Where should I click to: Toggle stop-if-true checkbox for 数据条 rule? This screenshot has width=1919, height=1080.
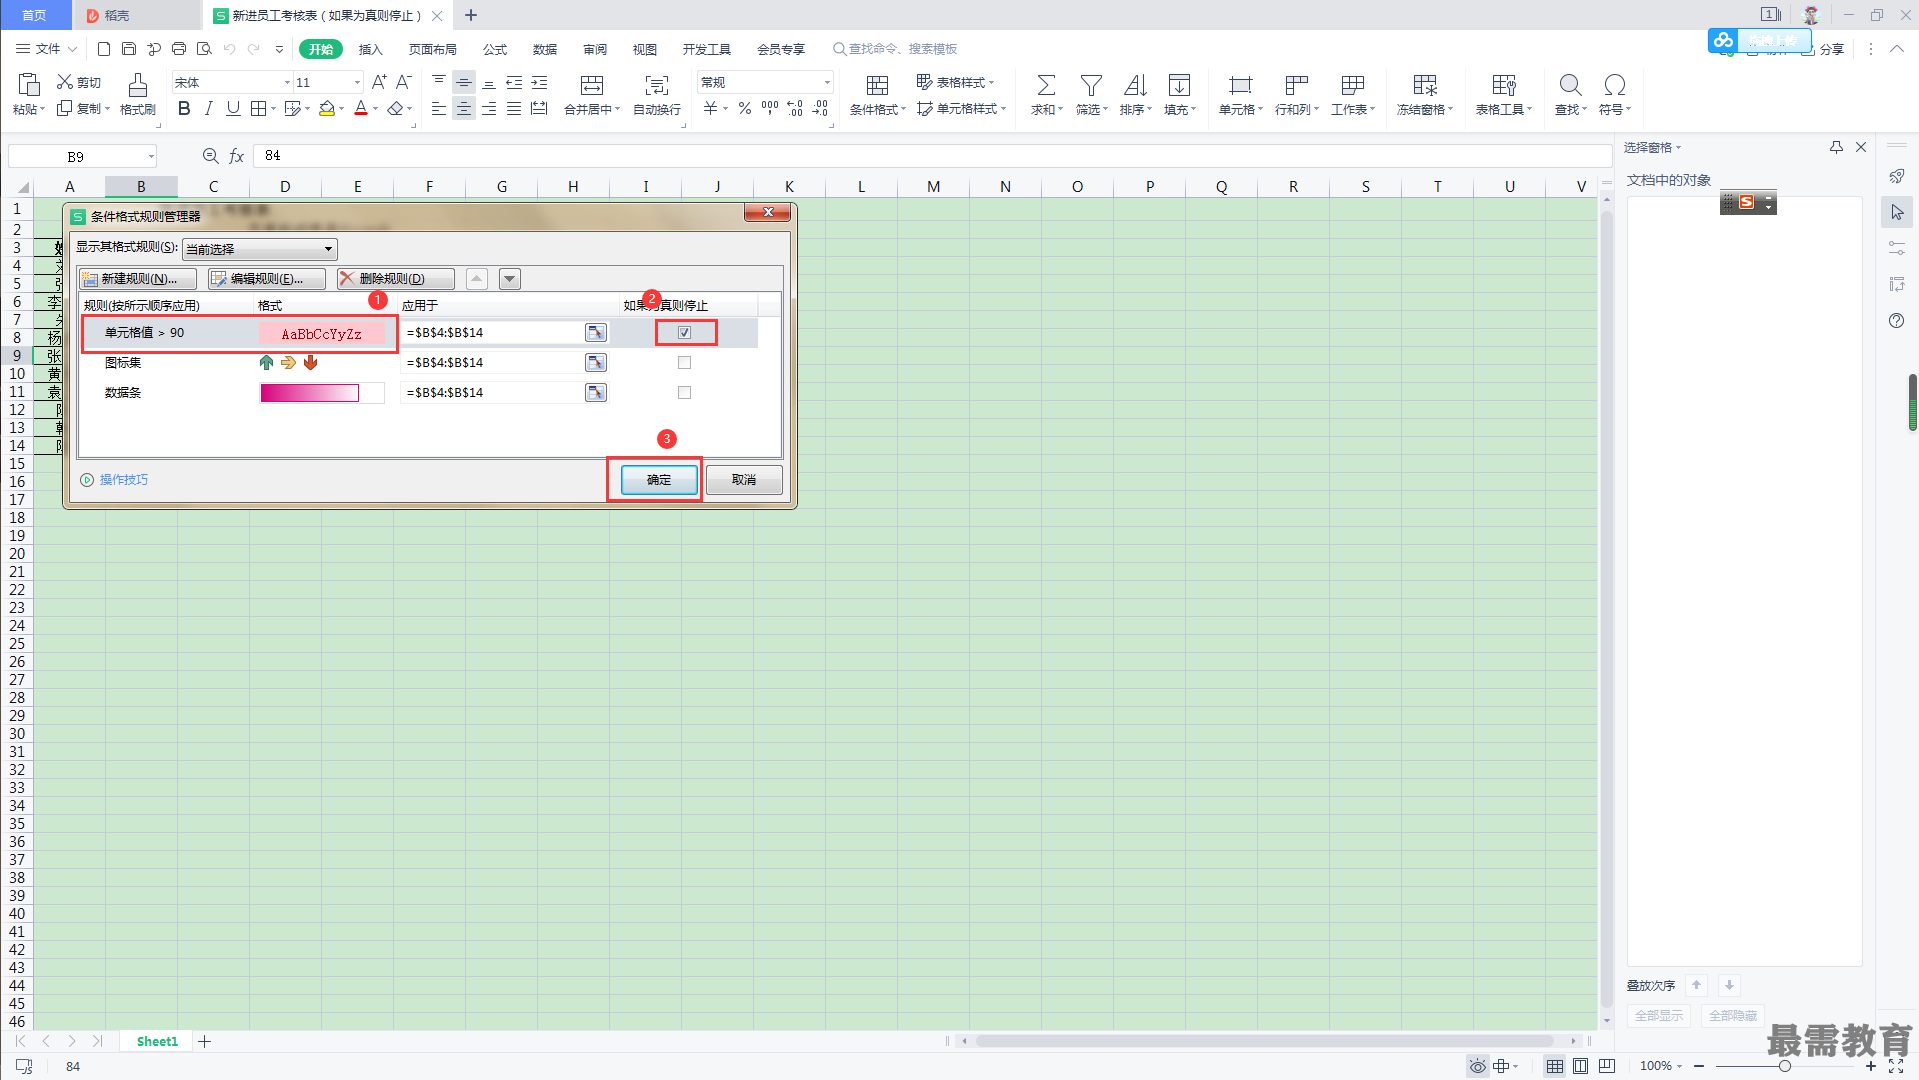pyautogui.click(x=685, y=393)
